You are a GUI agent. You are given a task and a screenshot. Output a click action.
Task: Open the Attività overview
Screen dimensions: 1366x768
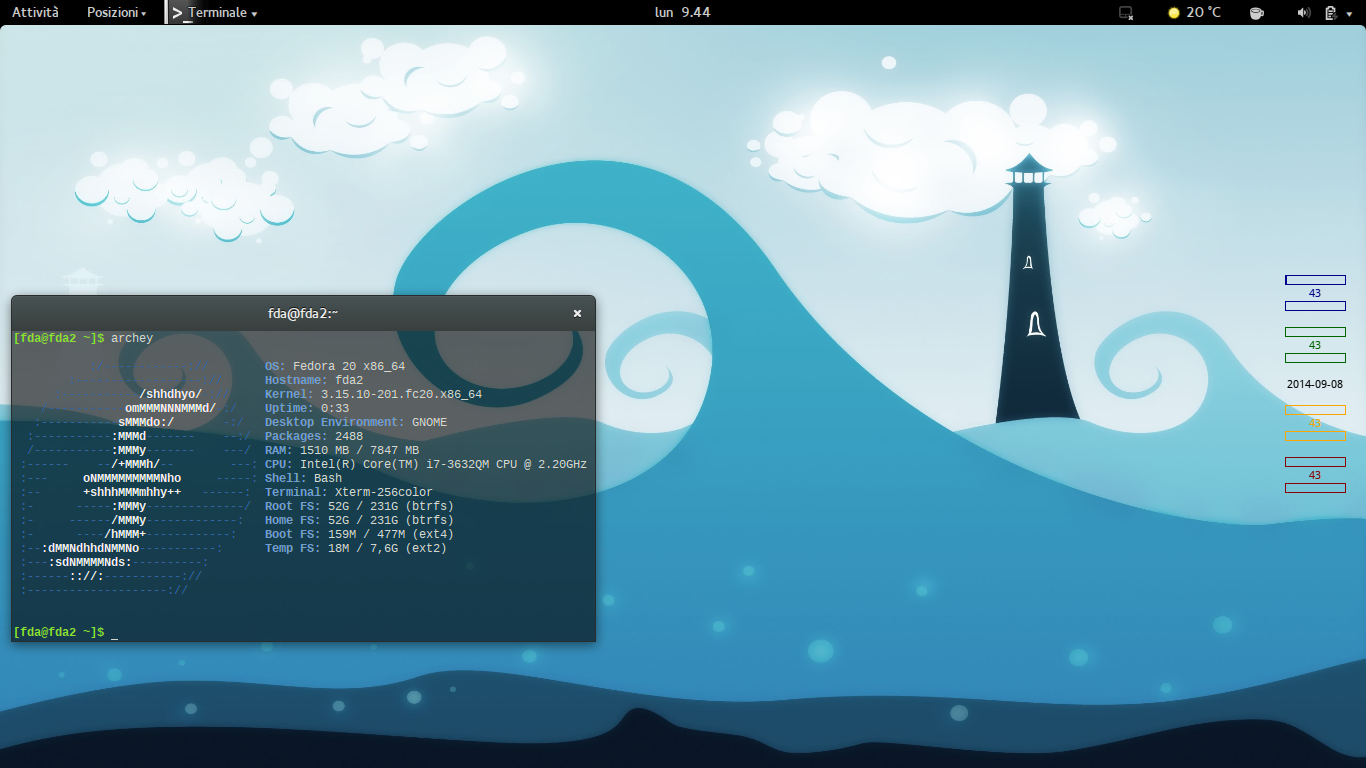[35, 13]
